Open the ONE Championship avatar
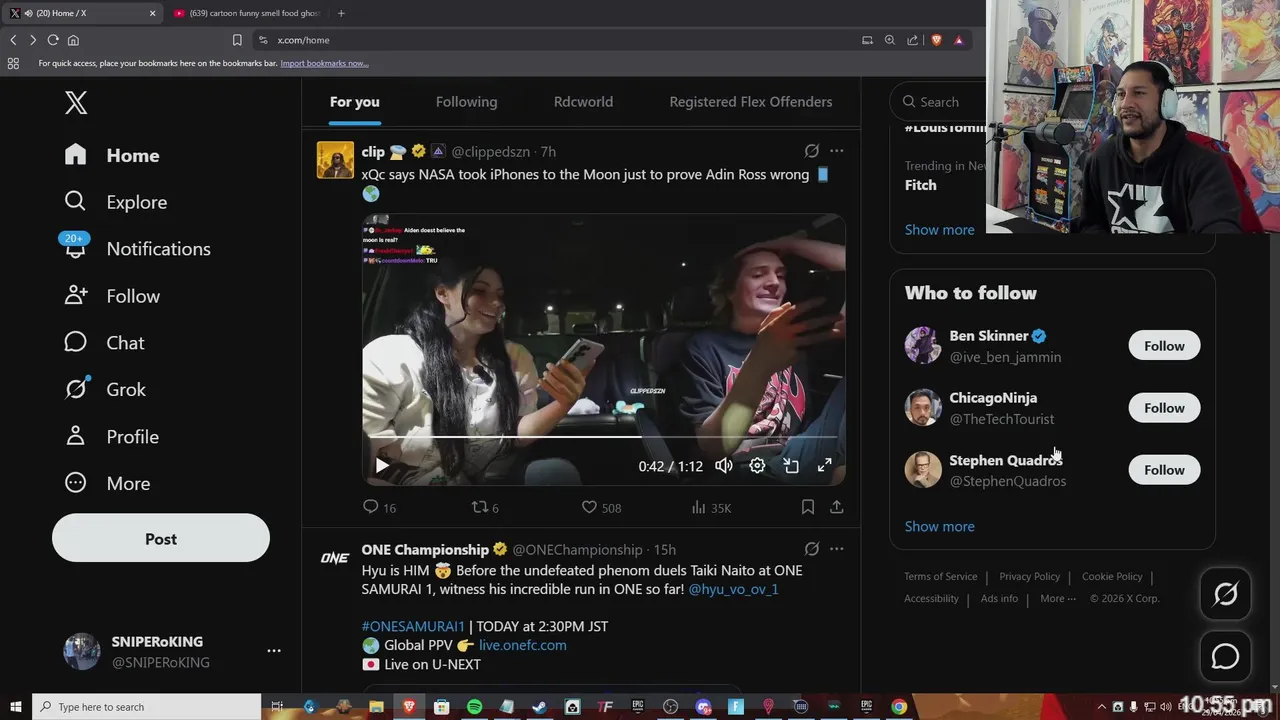Viewport: 1280px width, 720px height. (335, 558)
